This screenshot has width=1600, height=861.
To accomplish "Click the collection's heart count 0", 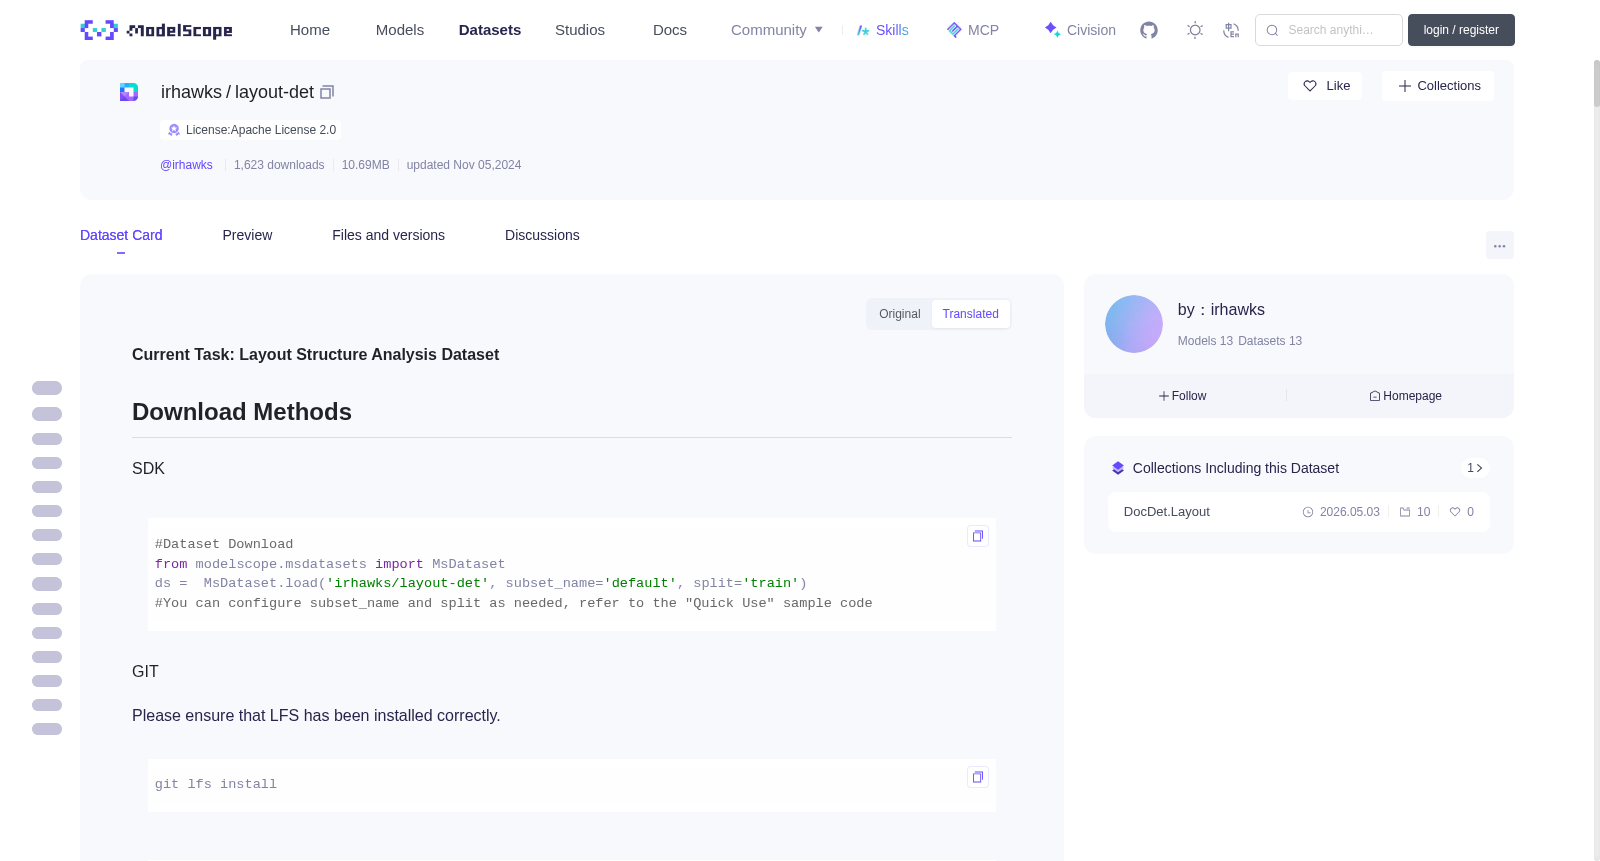I will point(1462,512).
